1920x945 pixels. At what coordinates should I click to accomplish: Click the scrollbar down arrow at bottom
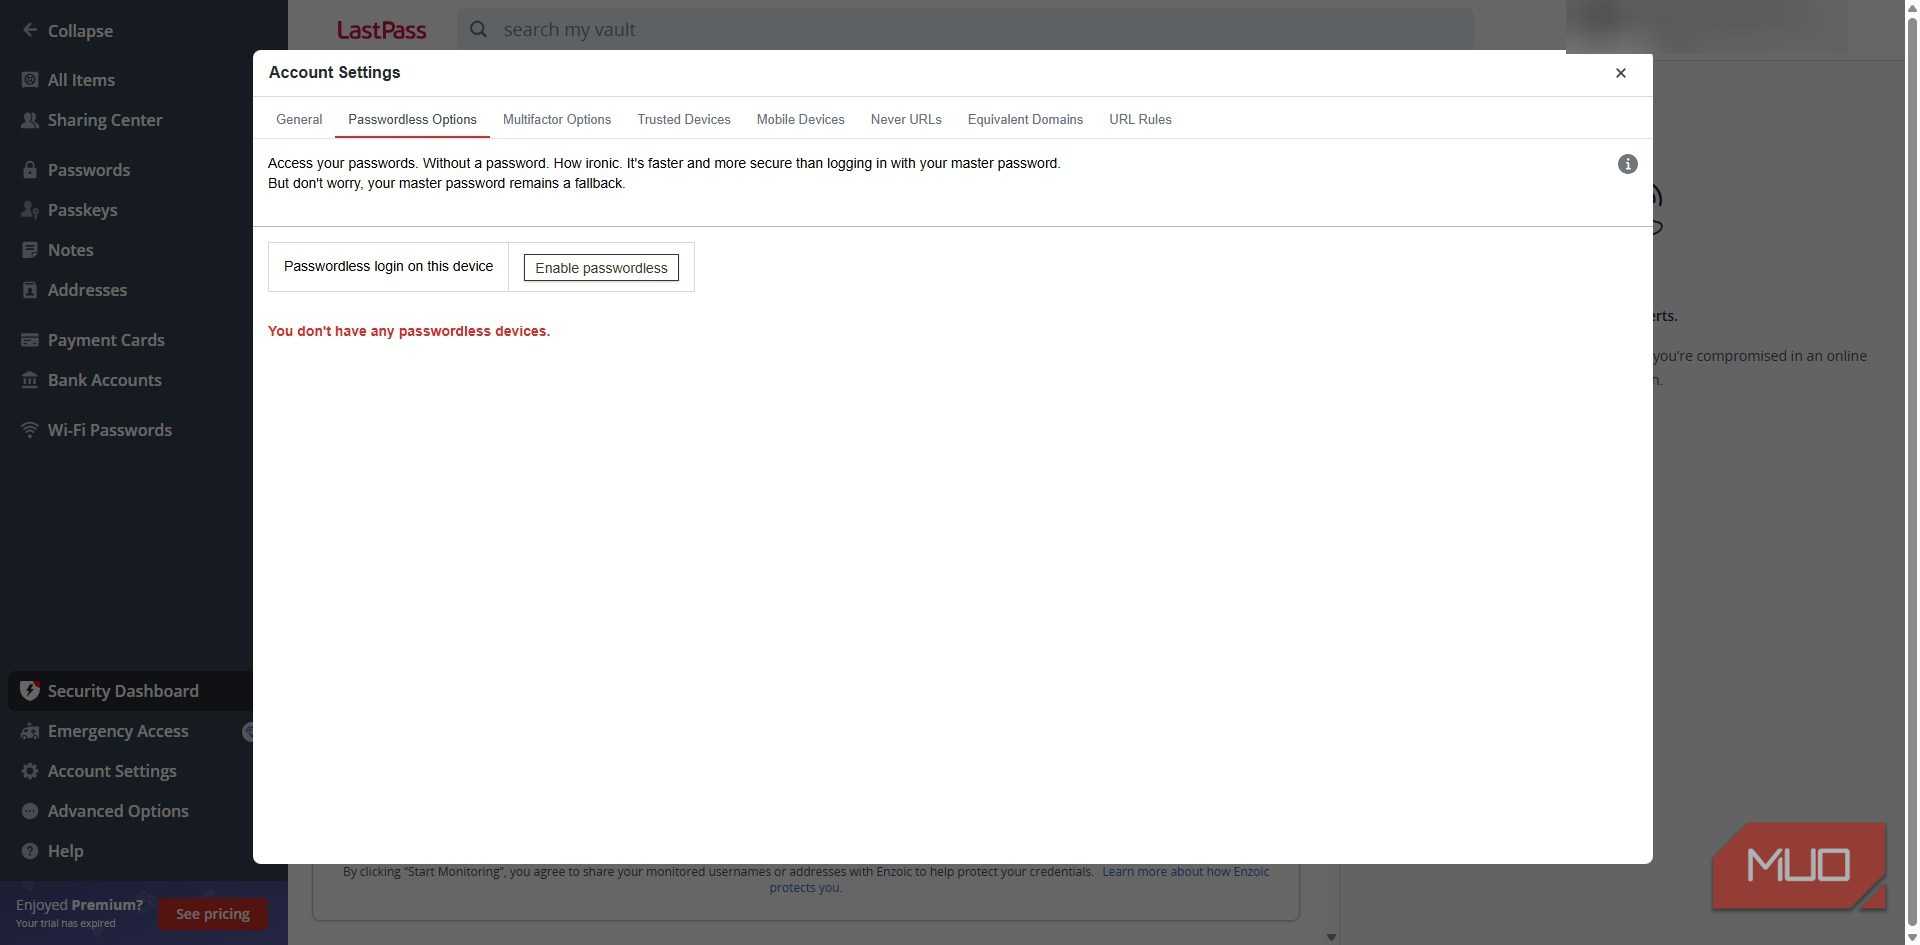1331,937
